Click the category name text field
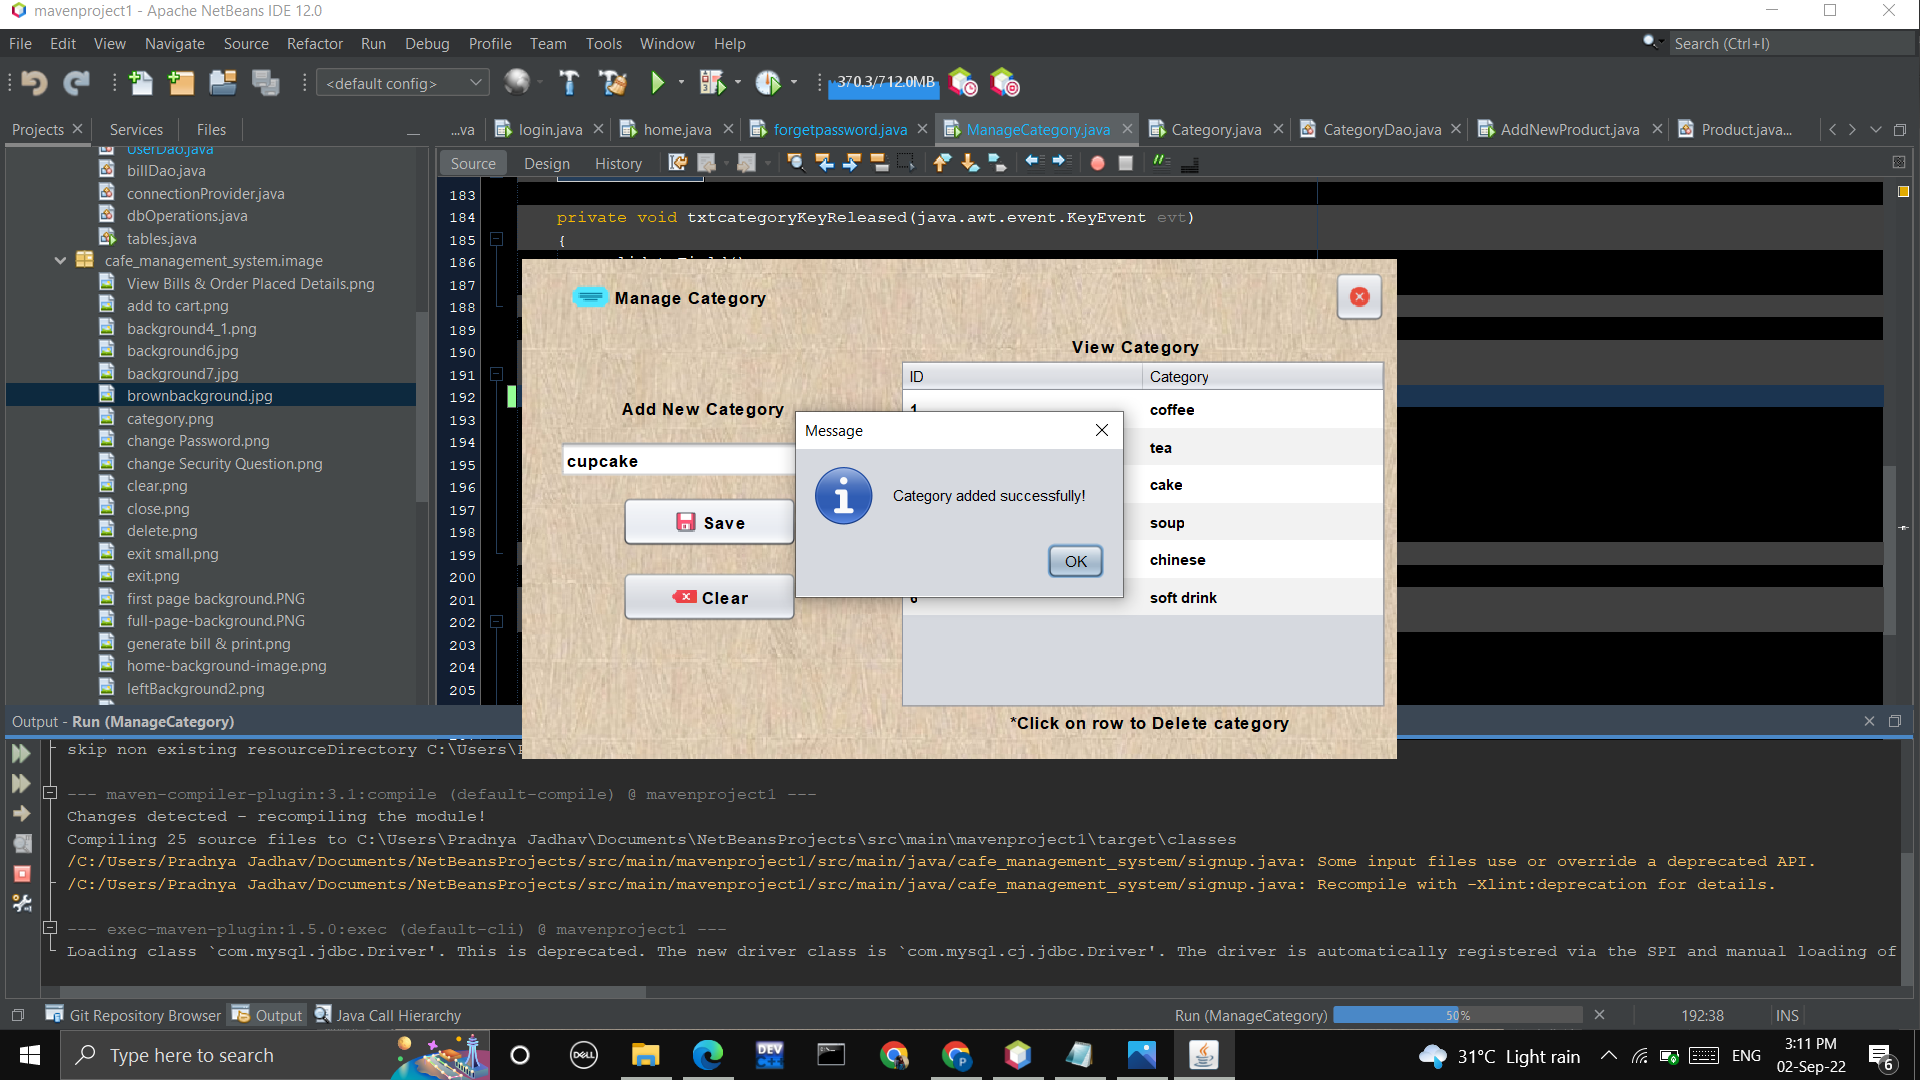The height and width of the screenshot is (1080, 1920). pos(679,461)
